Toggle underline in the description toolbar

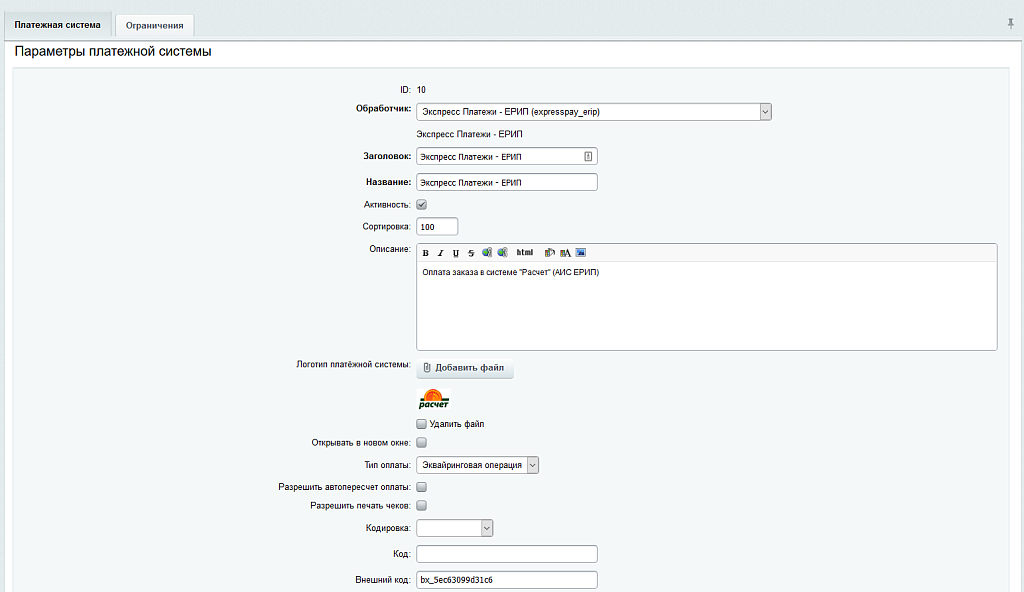tap(456, 253)
